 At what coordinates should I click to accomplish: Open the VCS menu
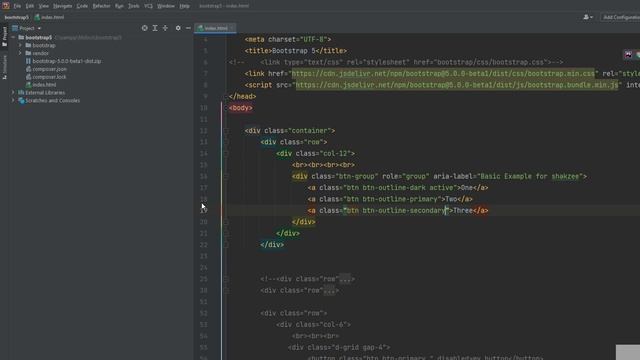[x=148, y=6]
